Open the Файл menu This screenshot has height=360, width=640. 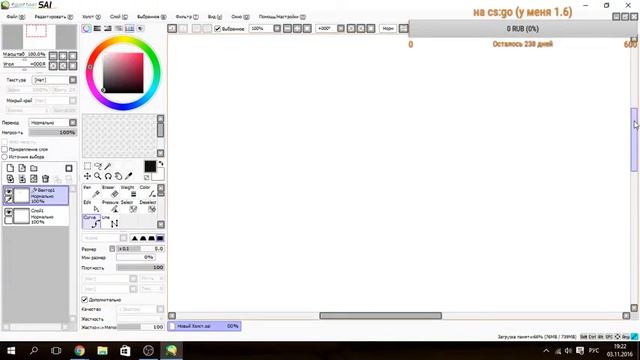point(16,17)
